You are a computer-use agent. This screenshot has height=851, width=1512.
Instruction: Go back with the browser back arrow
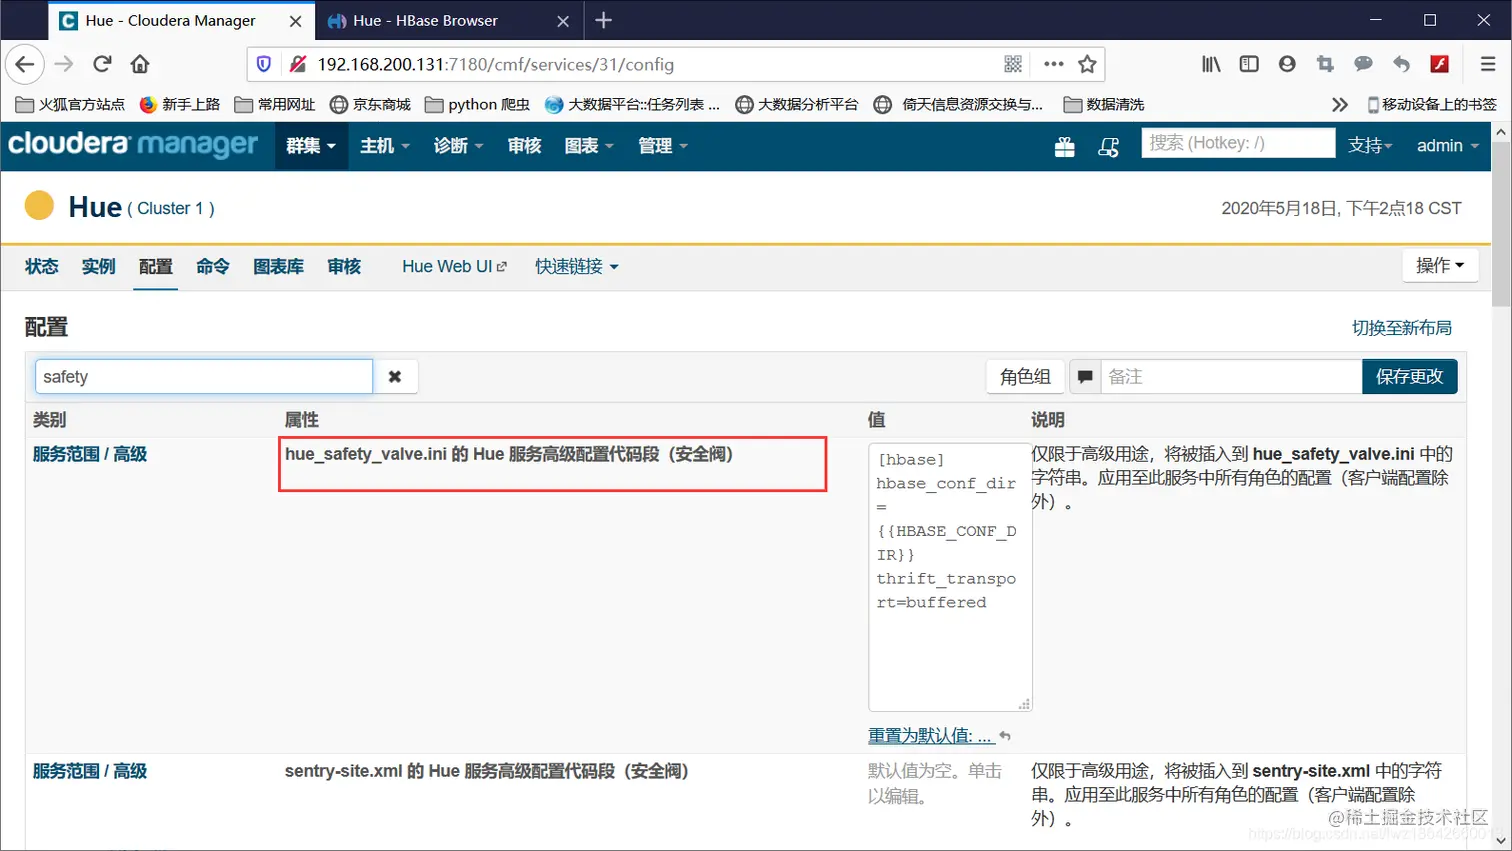25,64
